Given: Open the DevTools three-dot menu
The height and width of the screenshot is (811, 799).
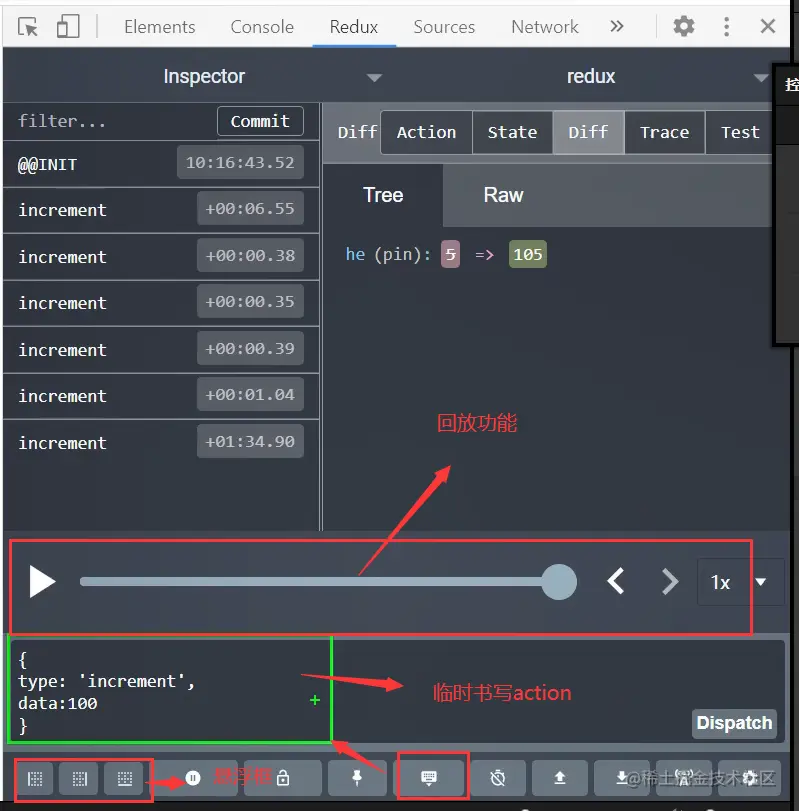Looking at the screenshot, I should pyautogui.click(x=726, y=26).
